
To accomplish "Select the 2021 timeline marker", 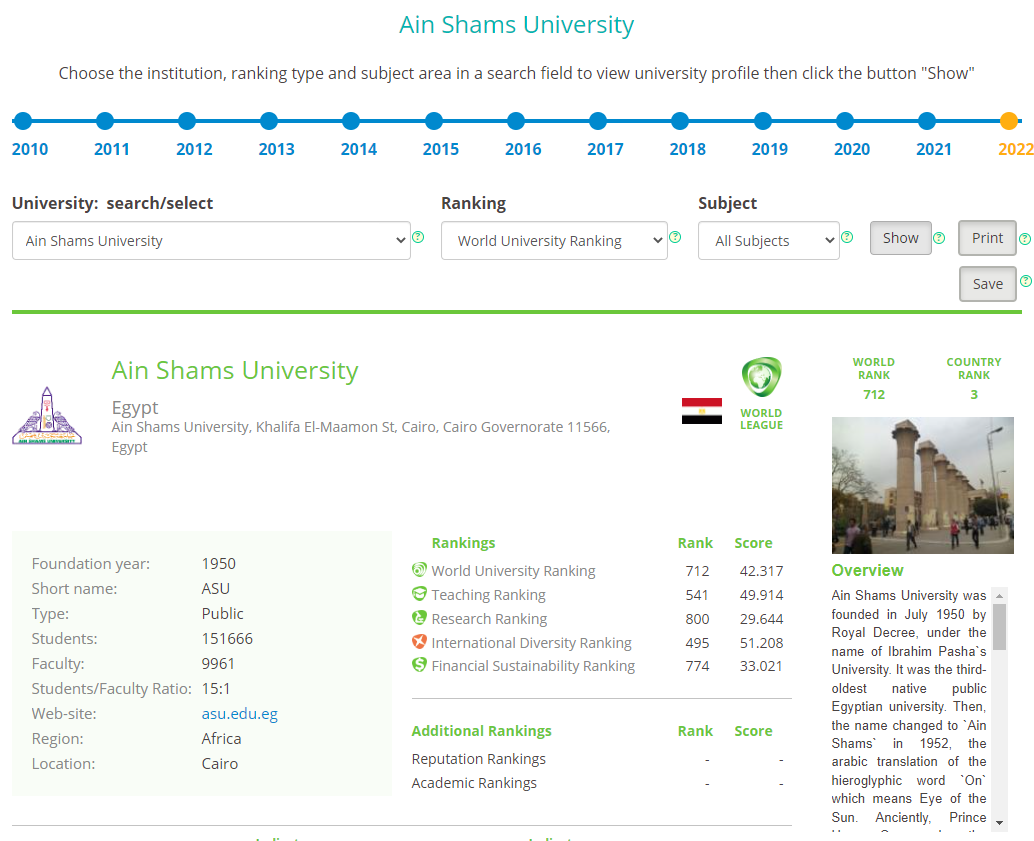I will click(x=927, y=122).
